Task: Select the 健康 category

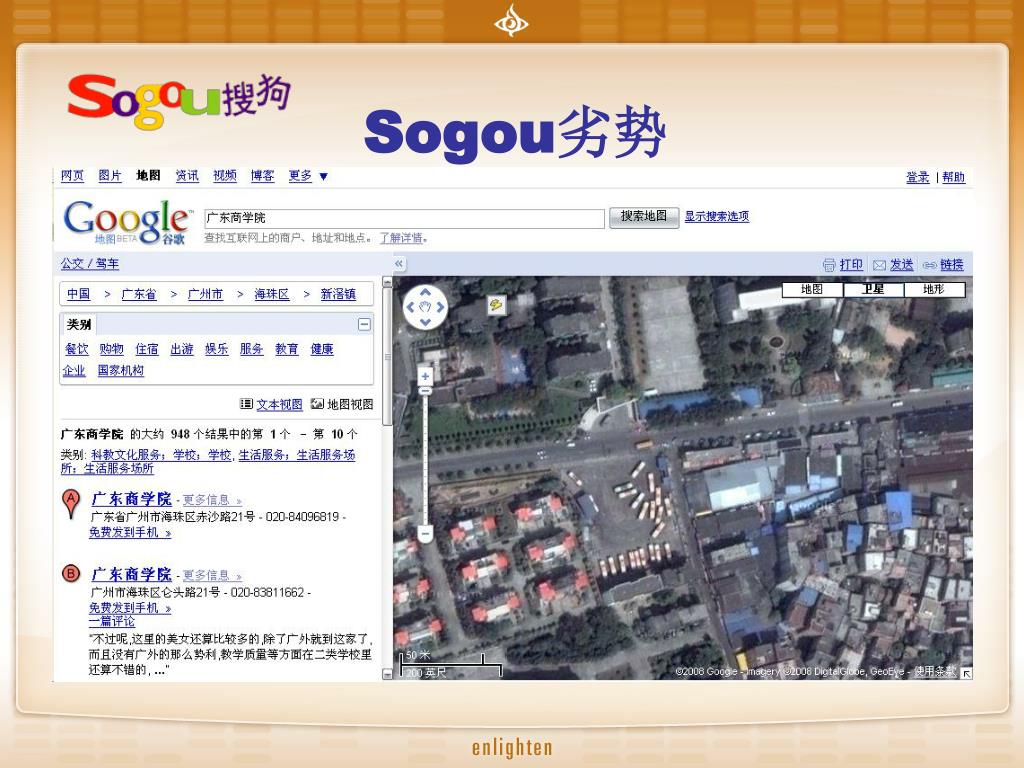Action: tap(322, 349)
